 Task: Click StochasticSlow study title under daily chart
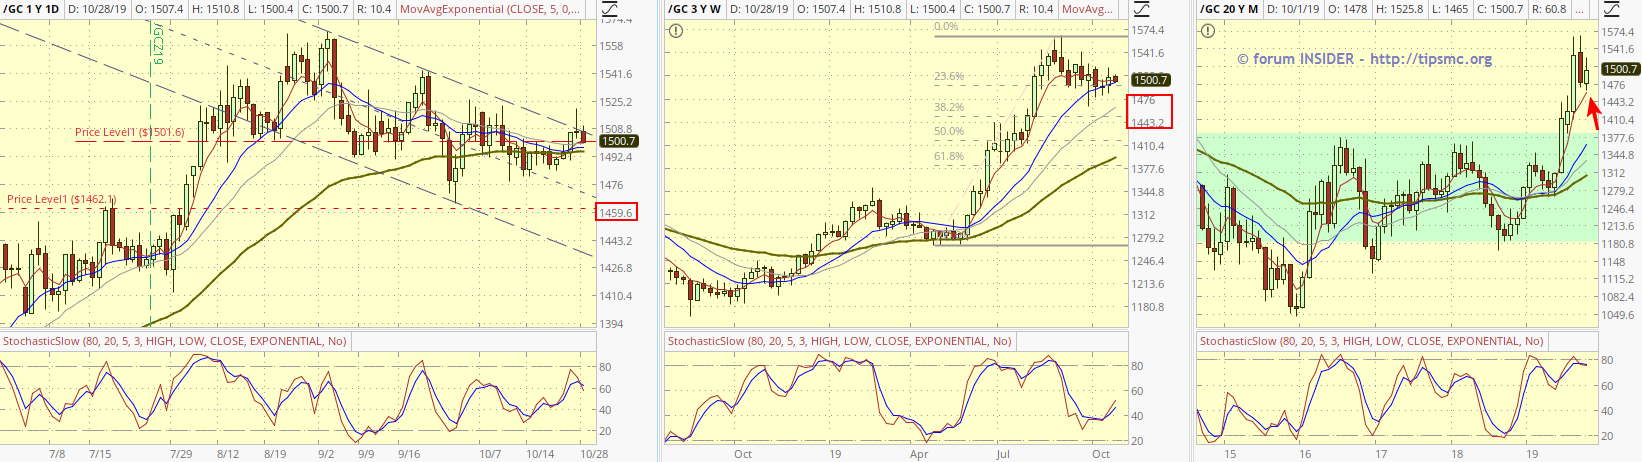[x=174, y=341]
